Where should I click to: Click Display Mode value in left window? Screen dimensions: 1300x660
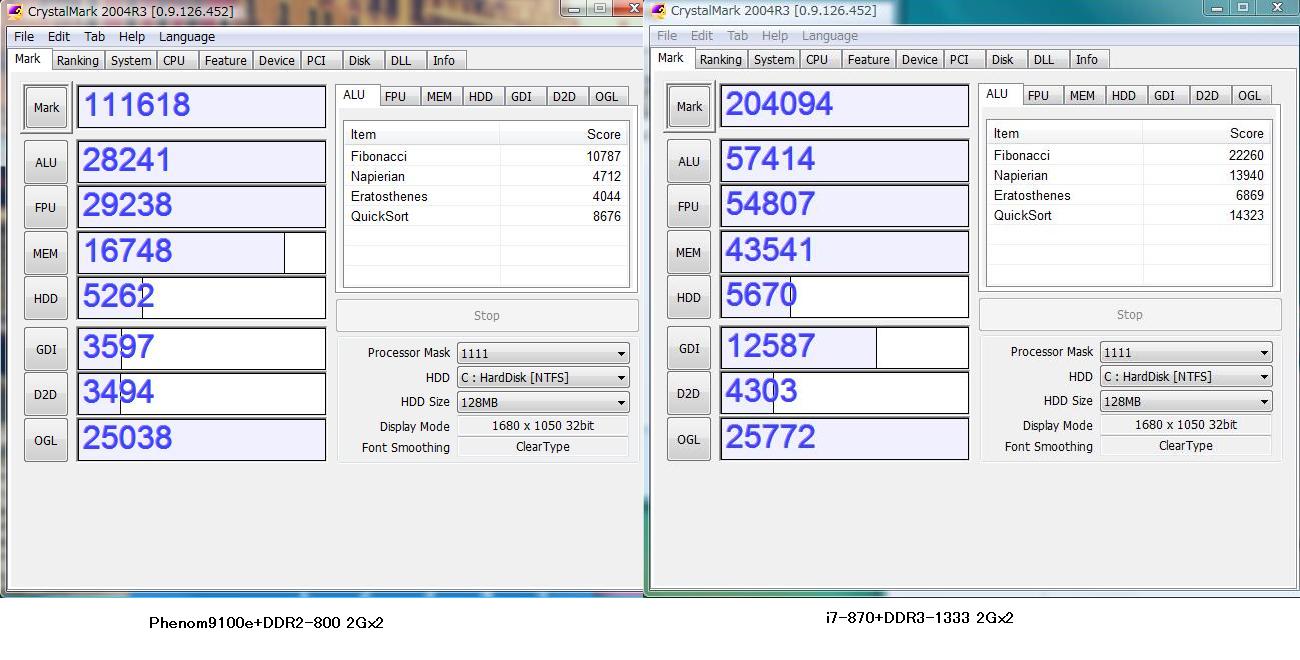click(543, 426)
